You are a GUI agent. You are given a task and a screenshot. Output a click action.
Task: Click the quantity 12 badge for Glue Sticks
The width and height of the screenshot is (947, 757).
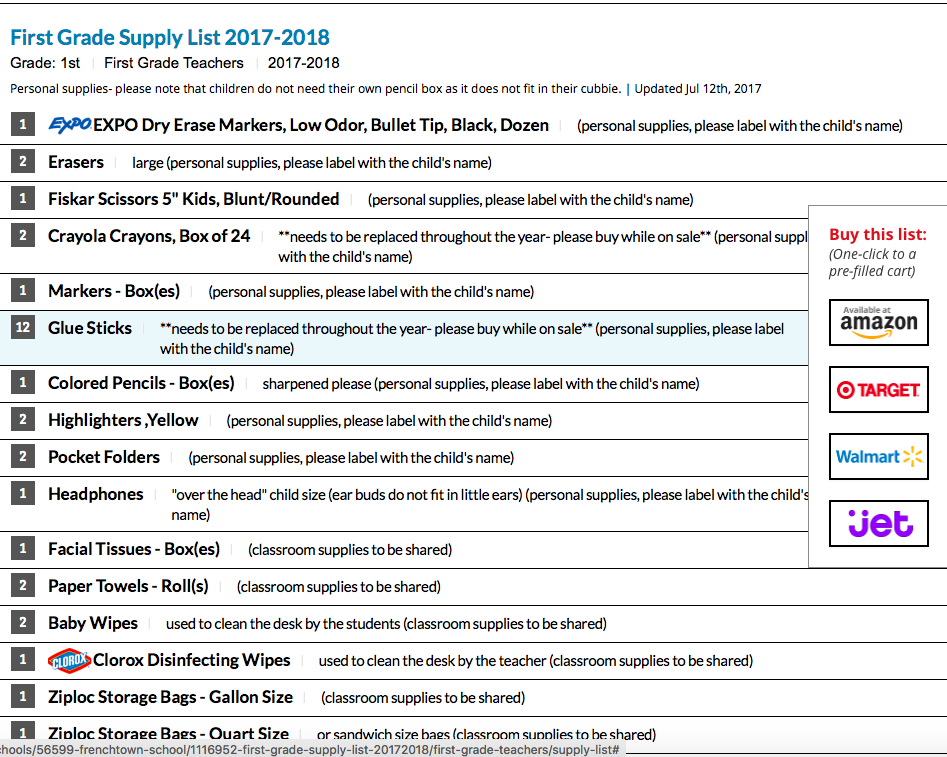pos(23,327)
